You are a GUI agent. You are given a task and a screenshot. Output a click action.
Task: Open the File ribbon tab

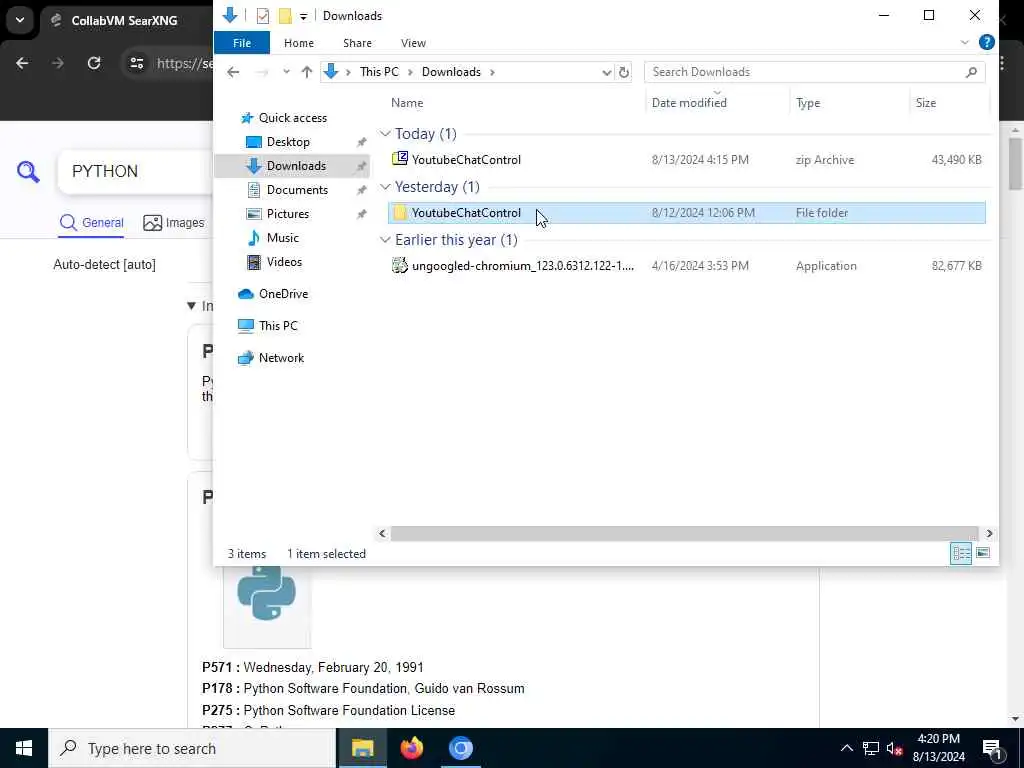tap(242, 43)
